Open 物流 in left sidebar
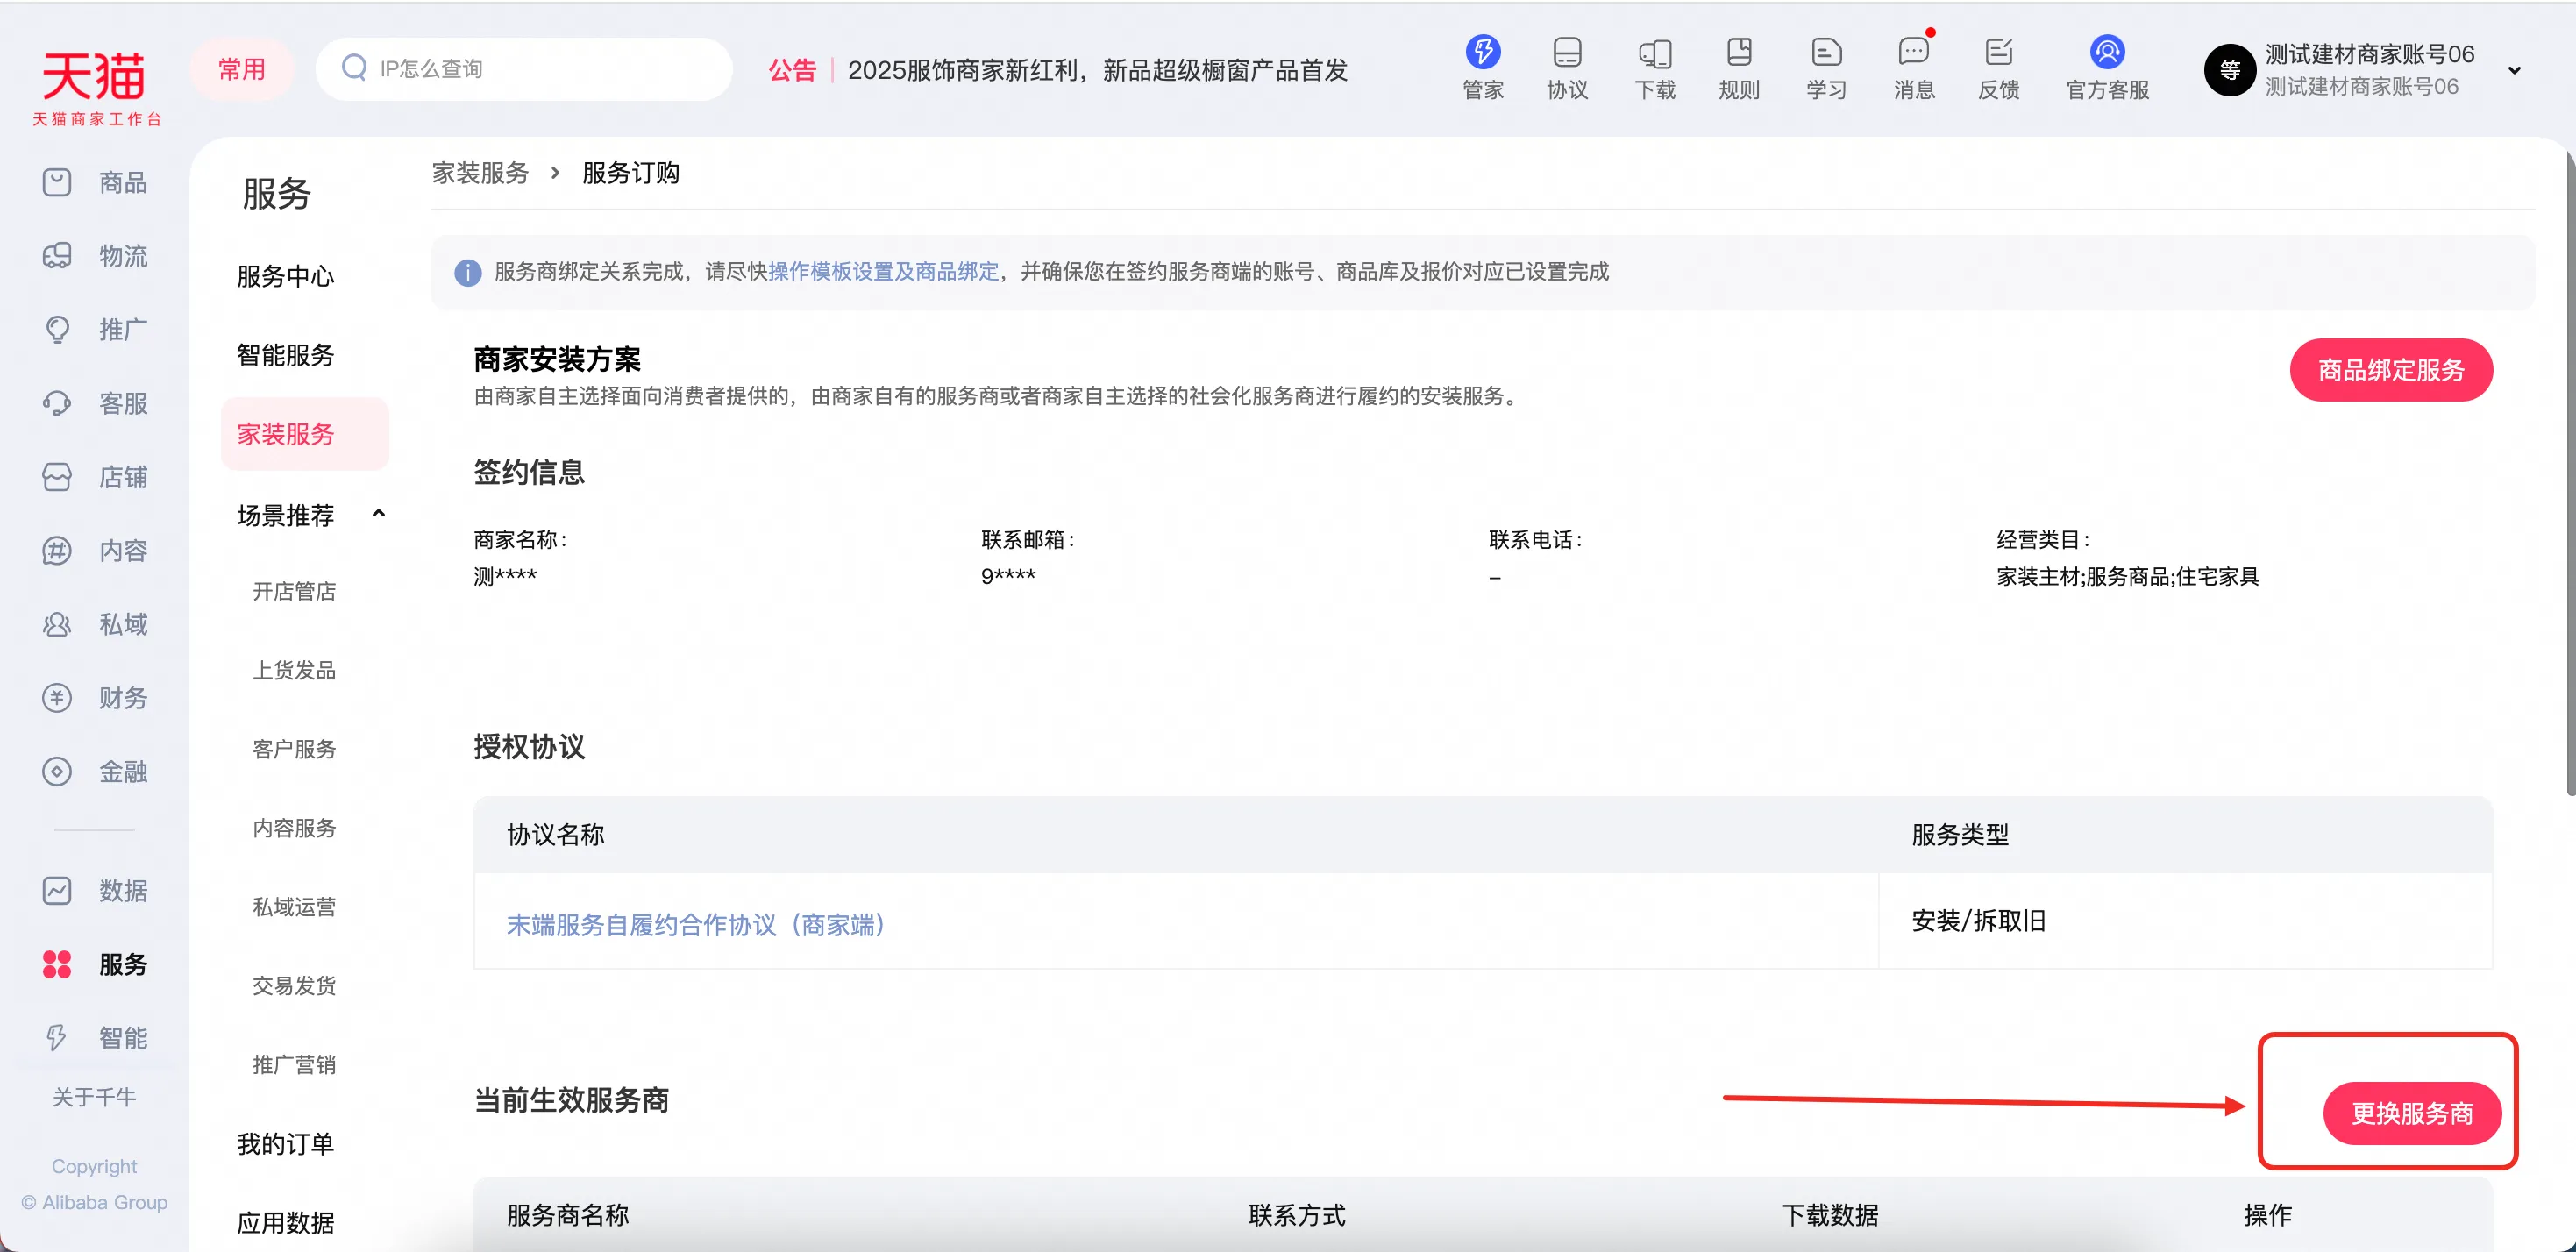 [x=95, y=256]
